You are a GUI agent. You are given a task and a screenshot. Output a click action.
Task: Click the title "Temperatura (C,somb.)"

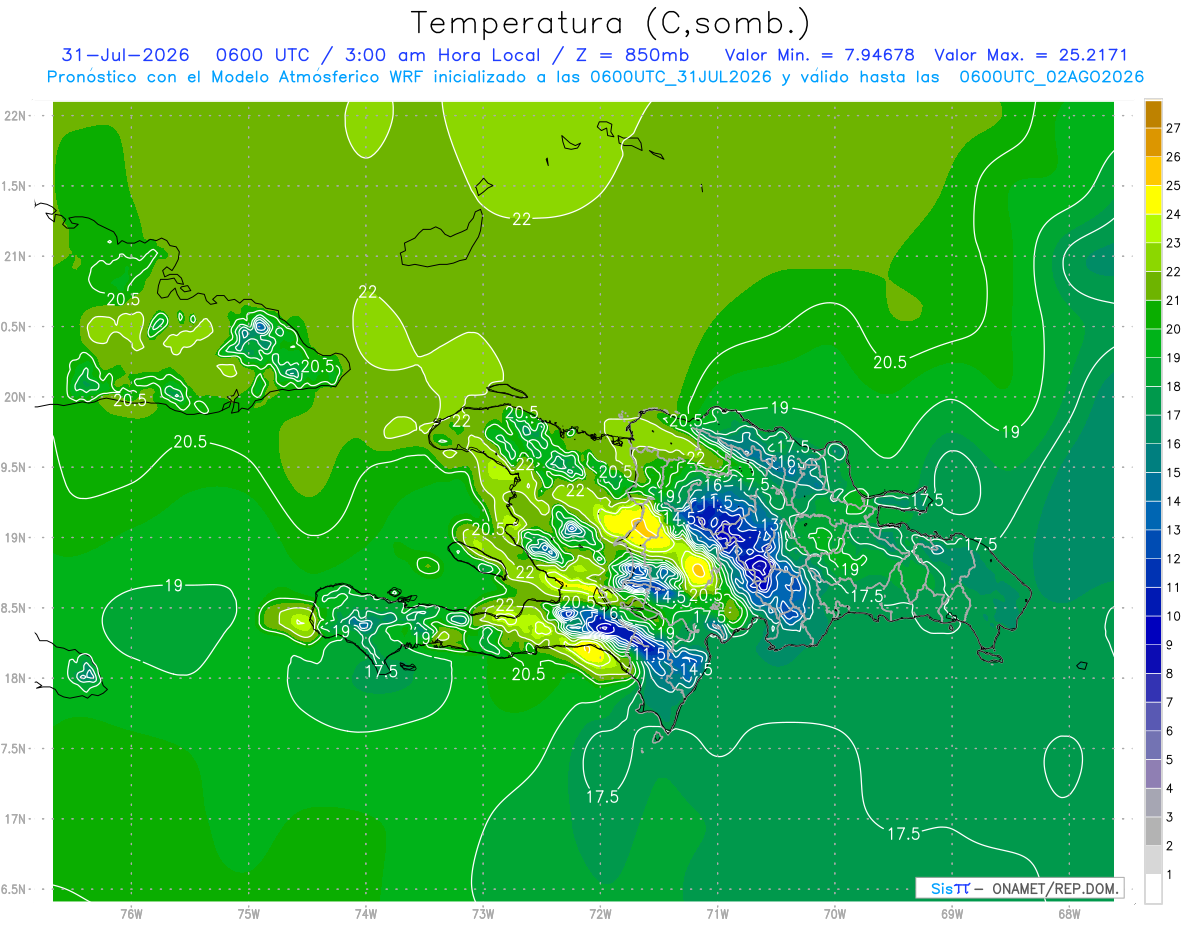coord(611,23)
